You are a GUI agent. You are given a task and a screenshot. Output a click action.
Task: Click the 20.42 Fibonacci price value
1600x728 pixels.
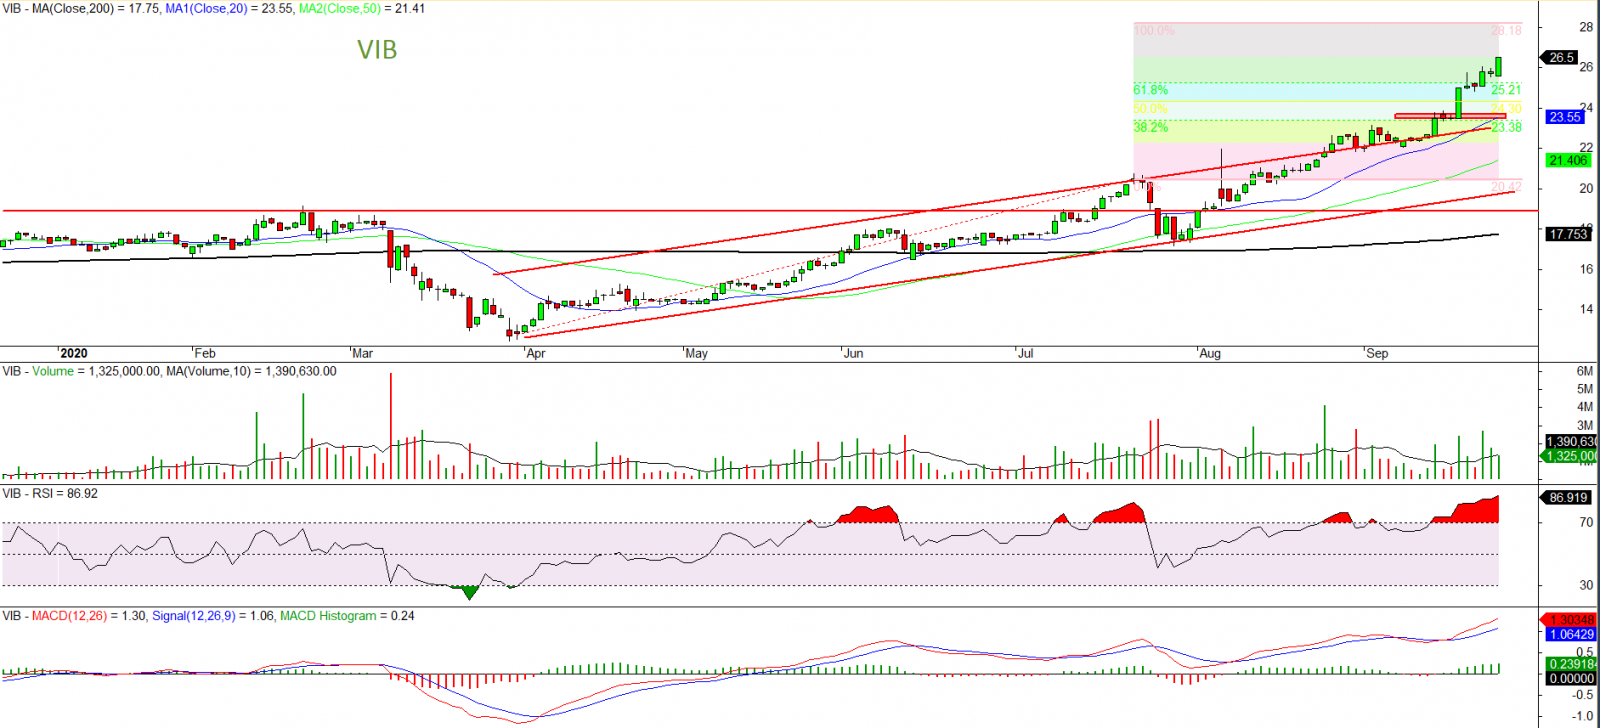(1506, 187)
